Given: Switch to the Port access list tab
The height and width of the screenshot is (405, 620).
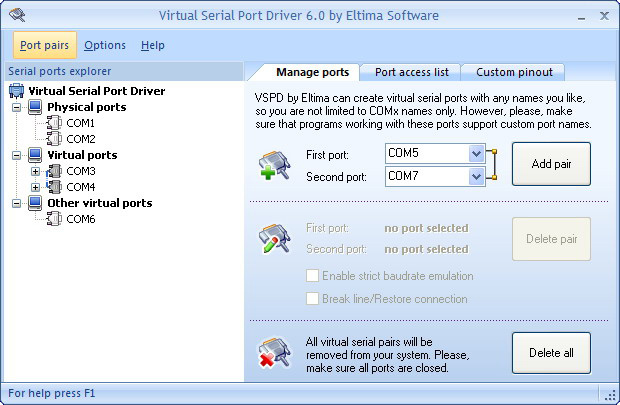Looking at the screenshot, I should (412, 72).
